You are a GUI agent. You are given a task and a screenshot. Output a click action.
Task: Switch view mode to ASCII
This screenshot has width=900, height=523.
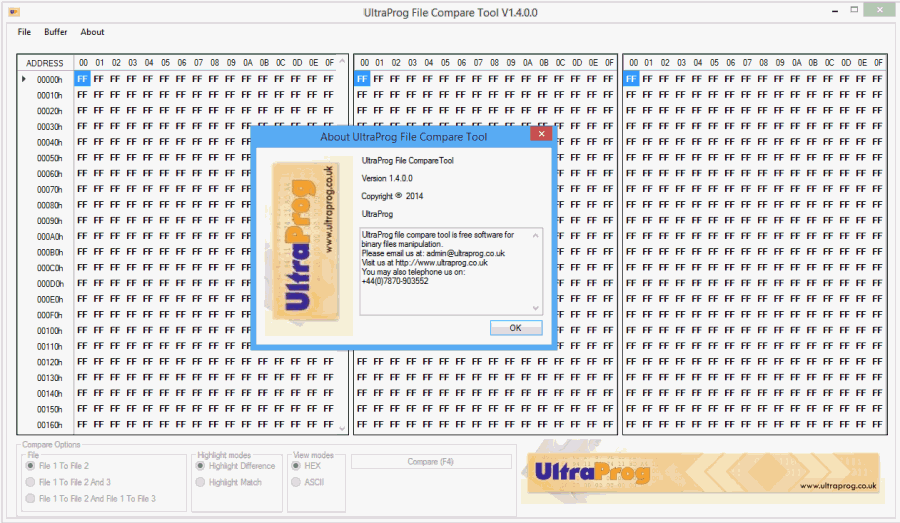click(x=297, y=482)
